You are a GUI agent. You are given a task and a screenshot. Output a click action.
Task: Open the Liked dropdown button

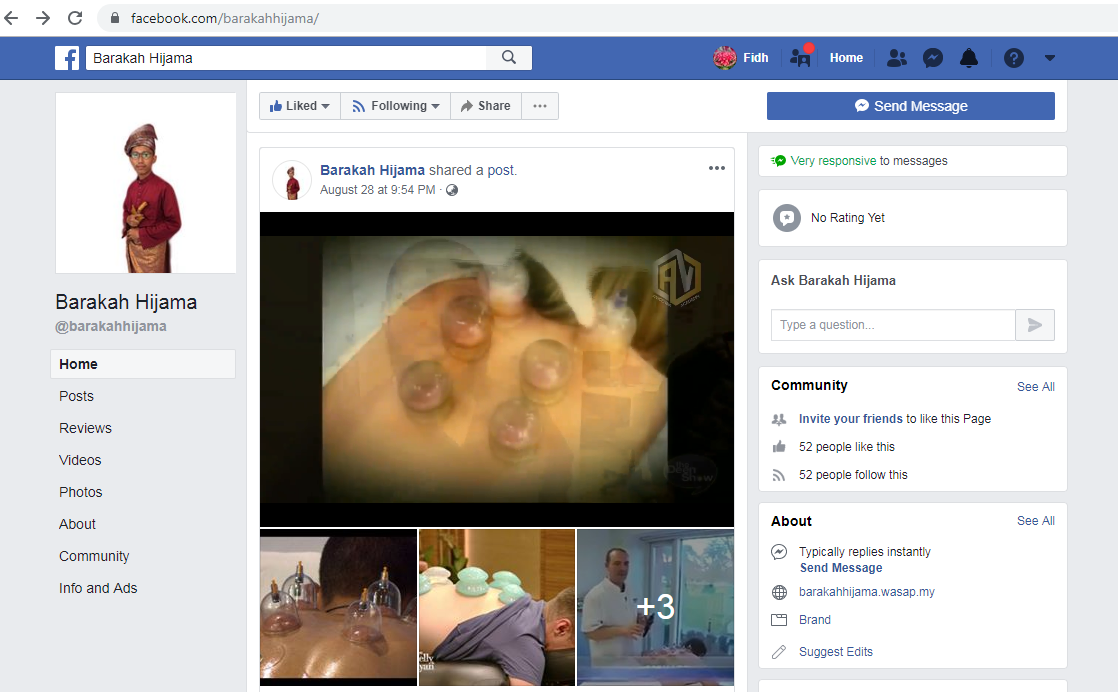[299, 106]
